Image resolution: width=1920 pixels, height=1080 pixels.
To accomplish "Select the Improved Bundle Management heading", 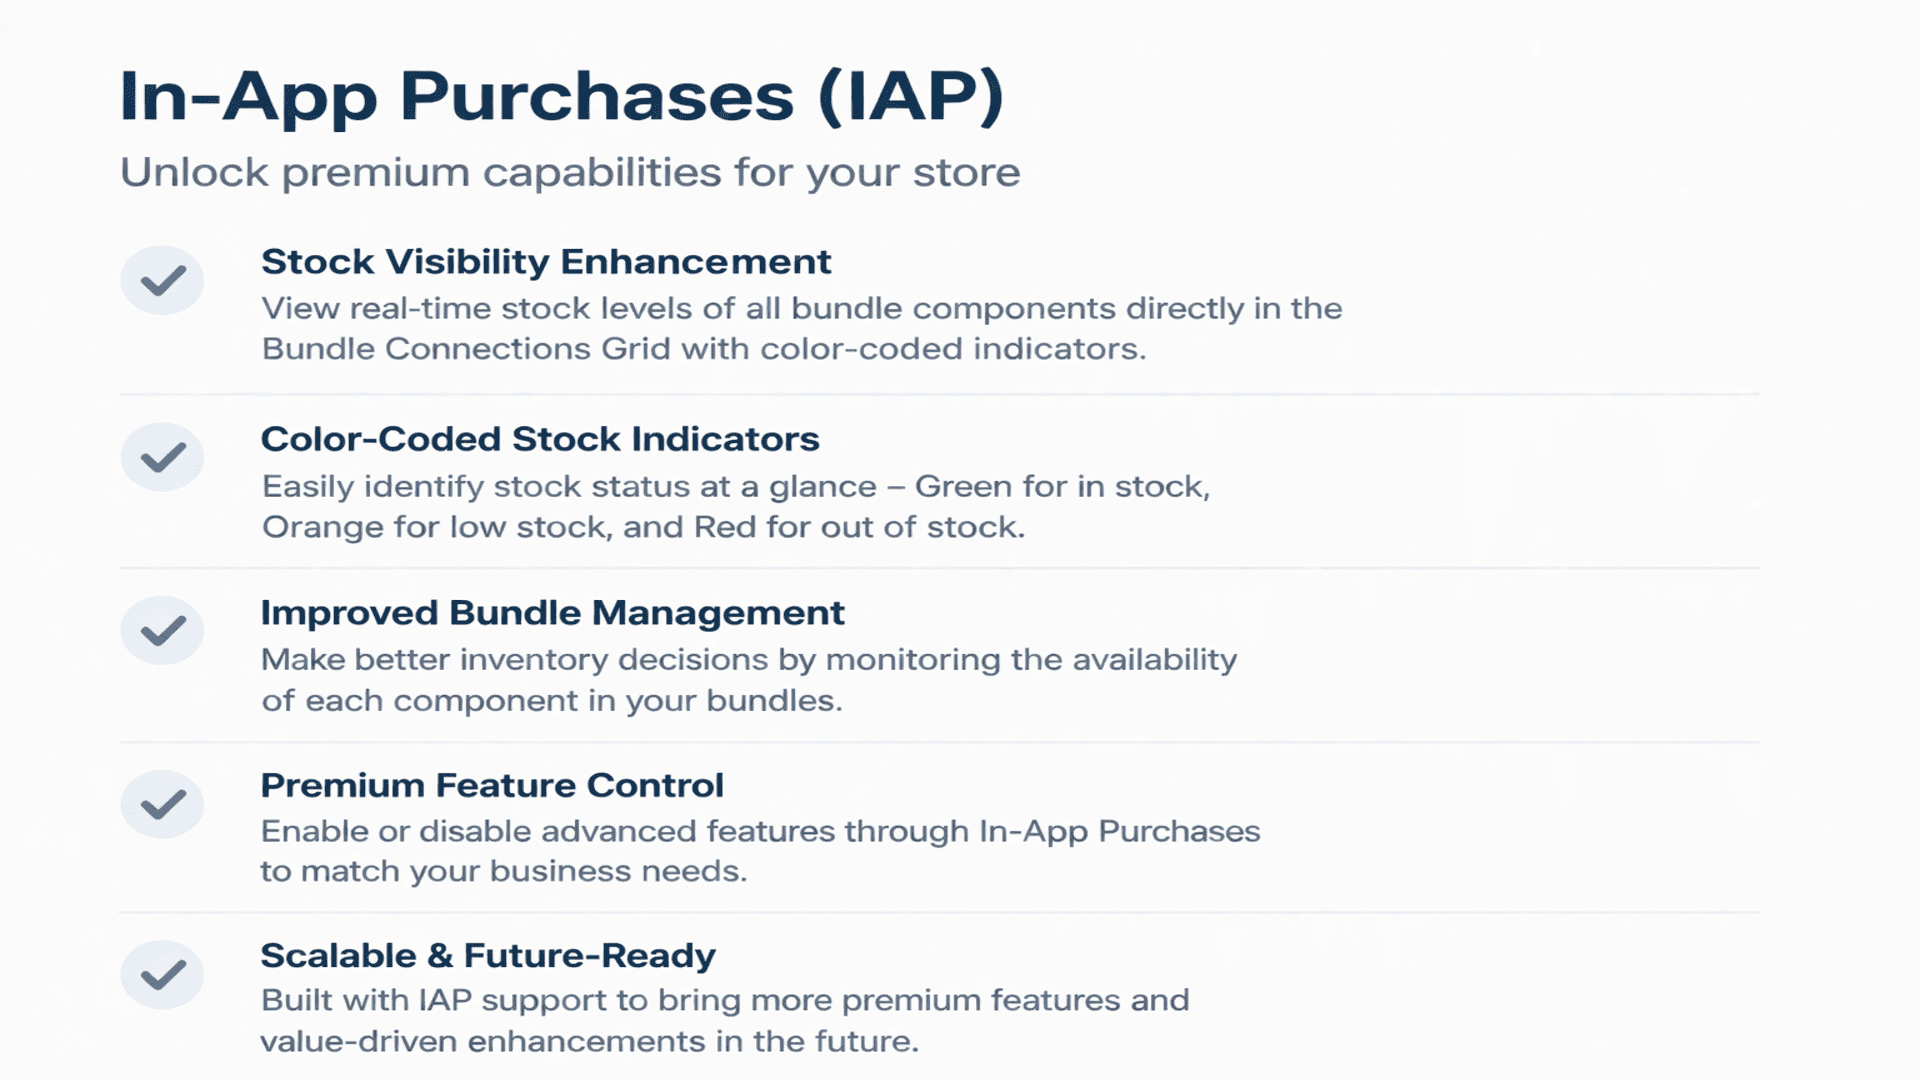I will [x=552, y=613].
